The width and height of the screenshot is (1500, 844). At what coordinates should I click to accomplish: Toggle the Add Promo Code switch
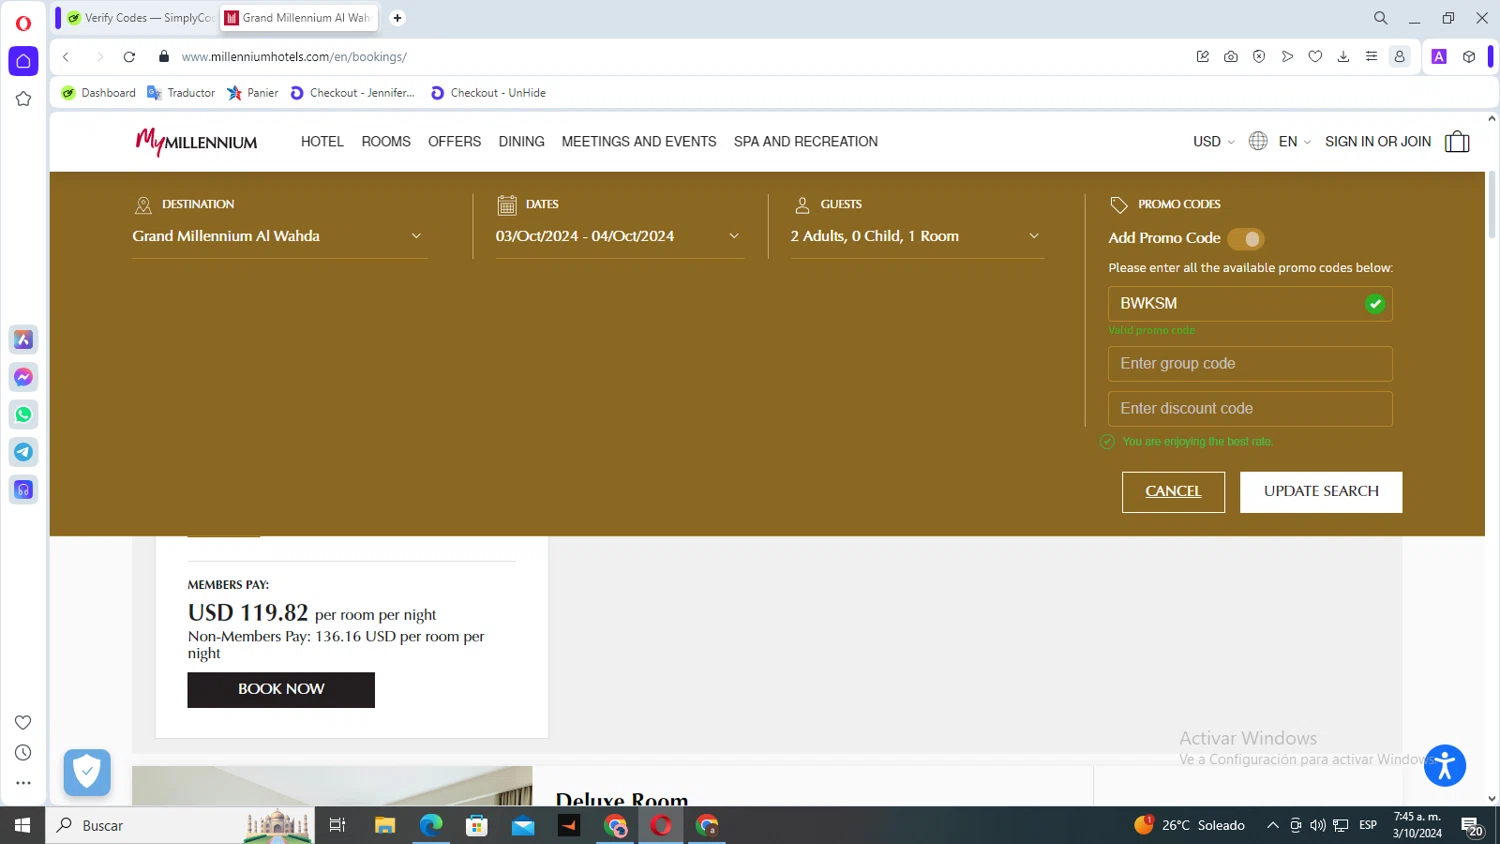click(1246, 239)
